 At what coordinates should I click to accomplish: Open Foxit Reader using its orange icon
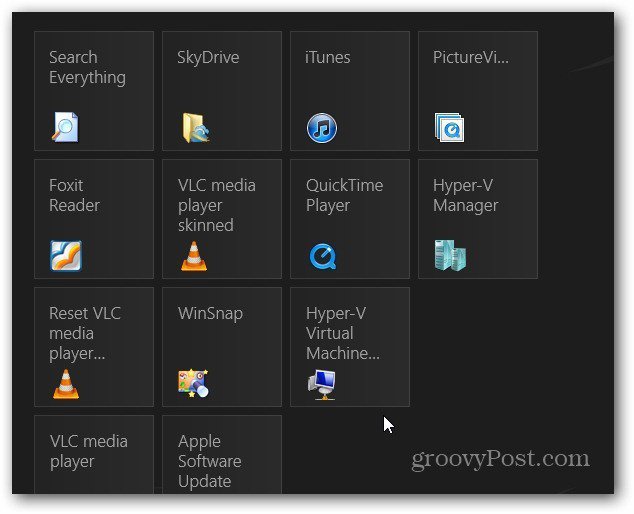tap(66, 256)
